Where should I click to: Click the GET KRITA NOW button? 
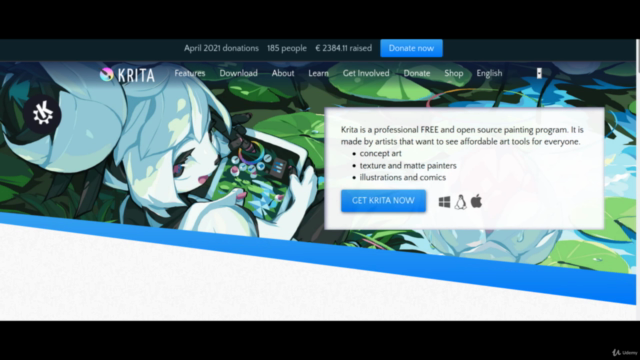383,200
